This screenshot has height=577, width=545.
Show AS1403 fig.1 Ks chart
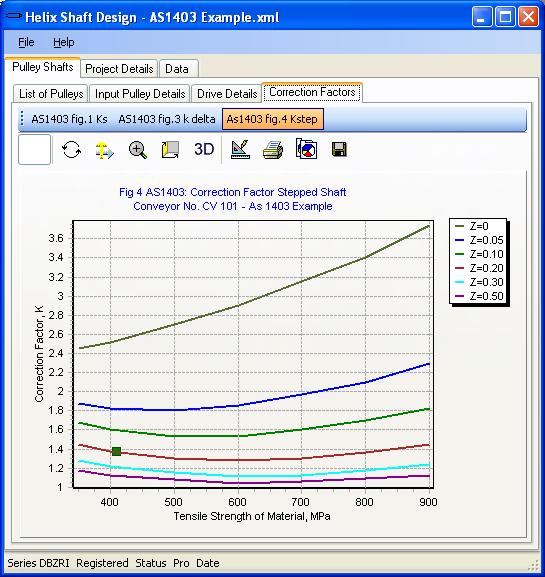coord(69,119)
